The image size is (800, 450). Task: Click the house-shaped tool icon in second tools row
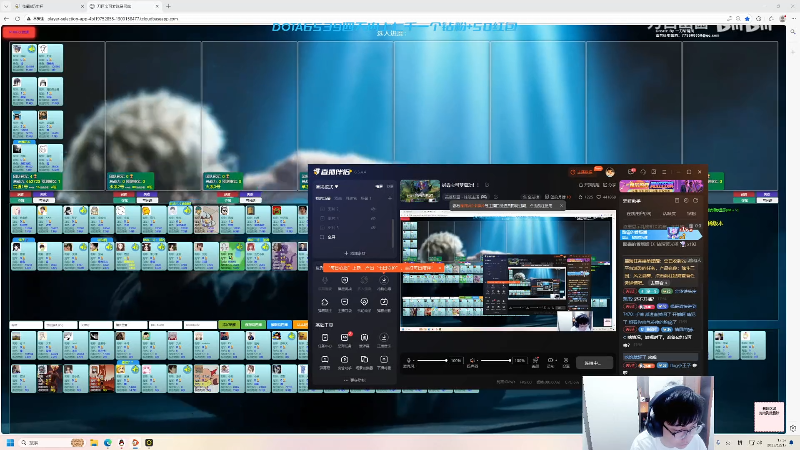[x=324, y=303]
